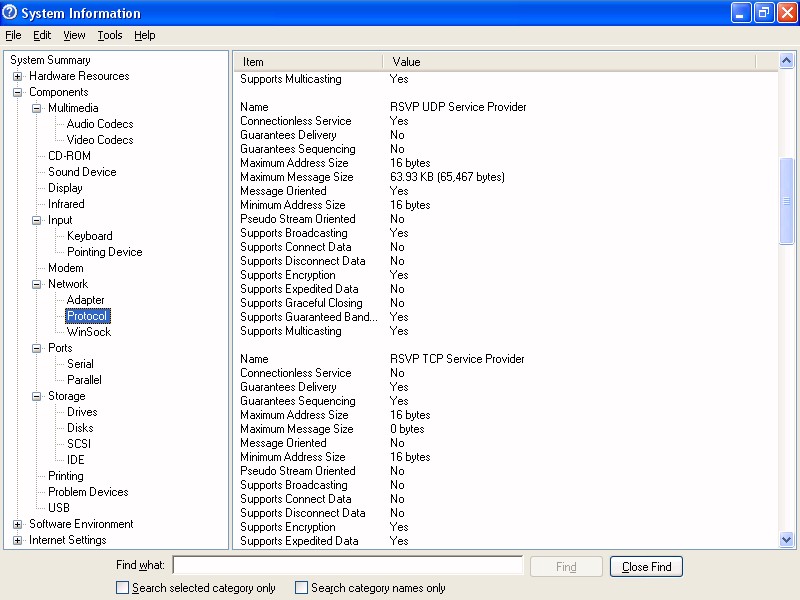The width and height of the screenshot is (800, 600).
Task: Select WinSock under Network
Action: (x=88, y=332)
